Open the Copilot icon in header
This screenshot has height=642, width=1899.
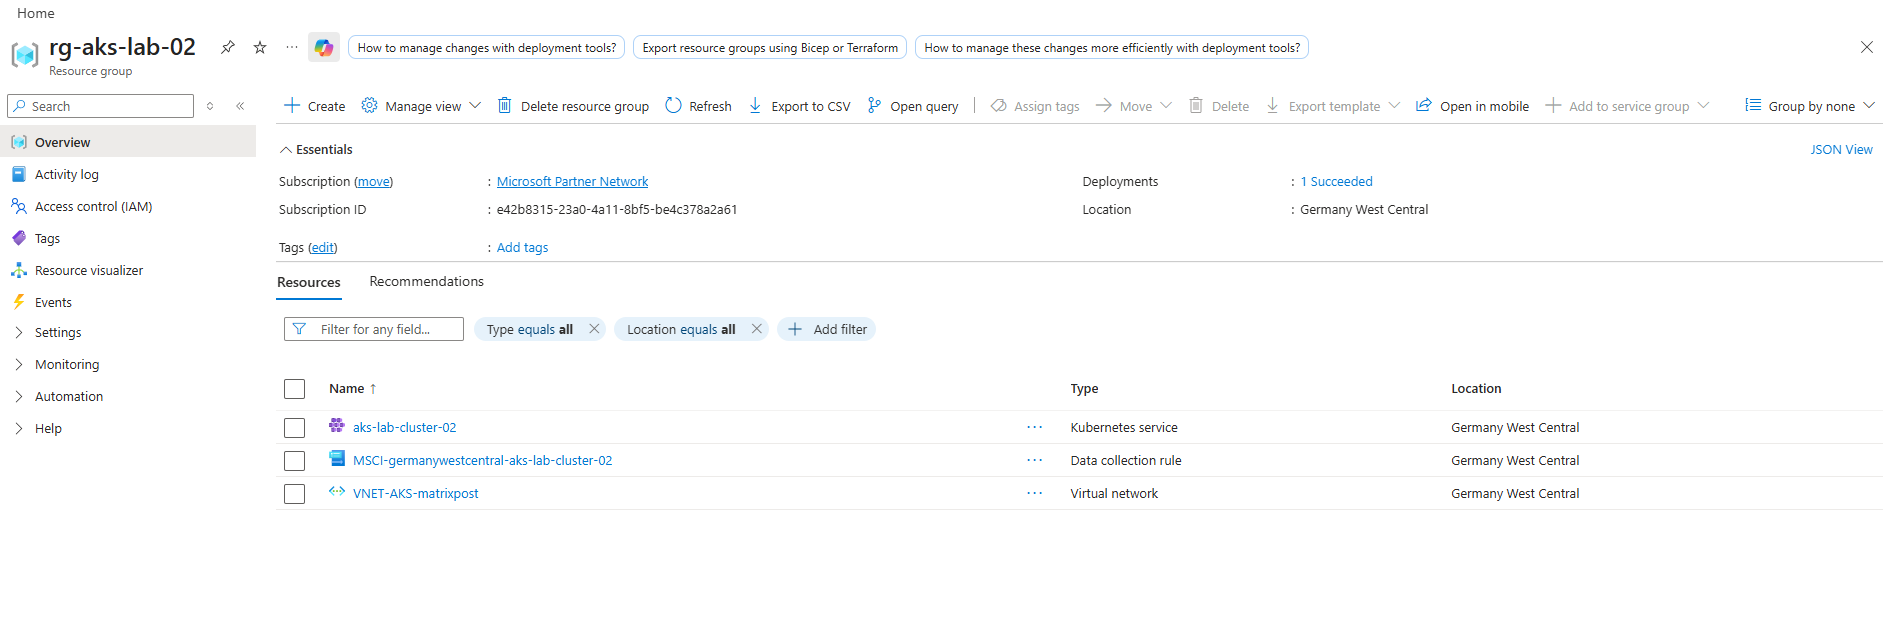[x=323, y=47]
